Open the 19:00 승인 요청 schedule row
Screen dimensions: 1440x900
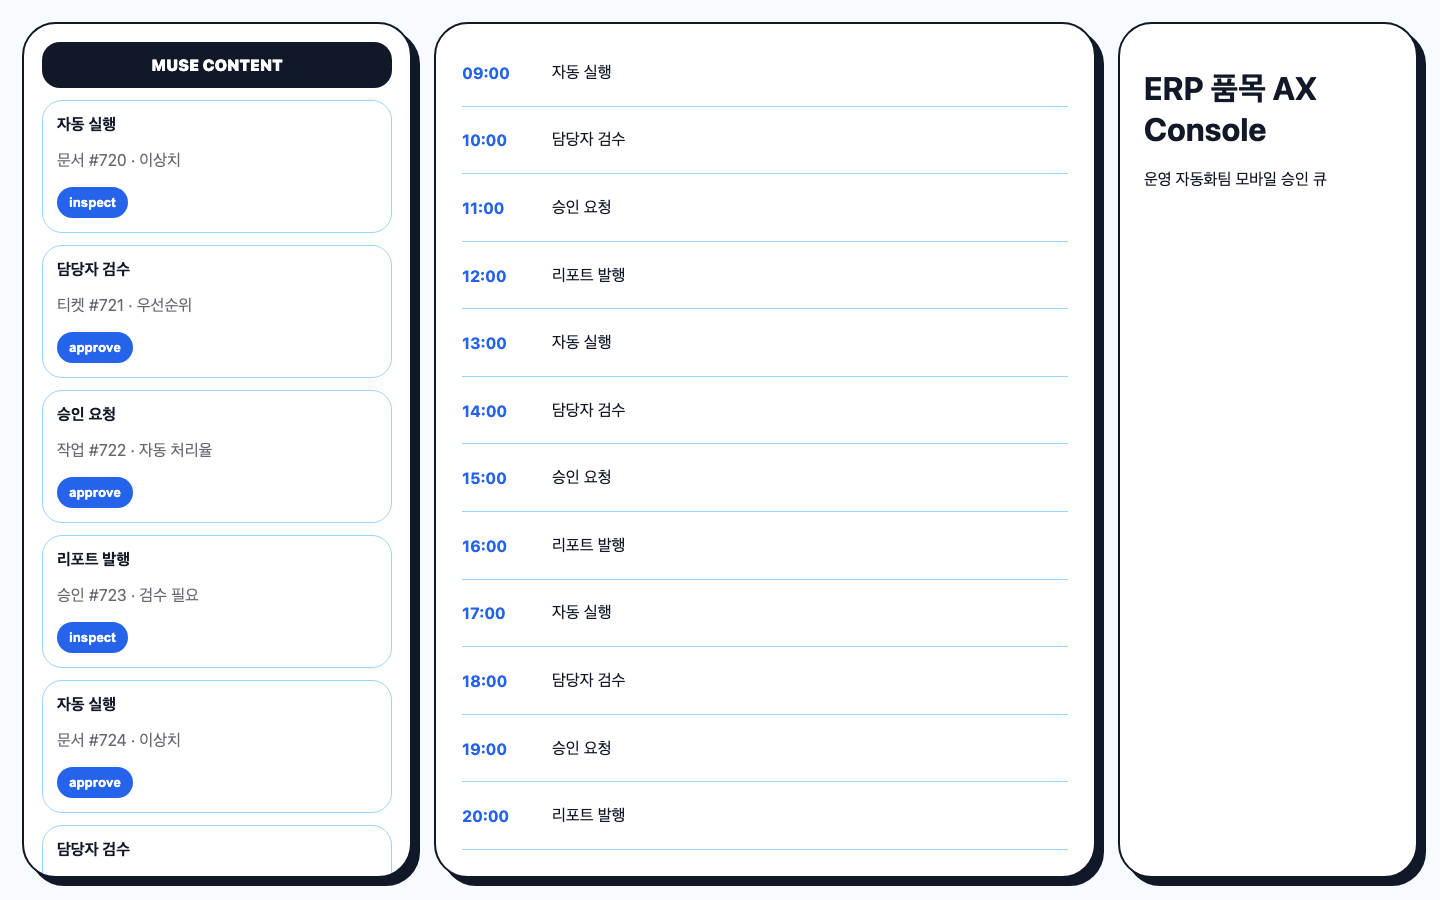coord(765,749)
